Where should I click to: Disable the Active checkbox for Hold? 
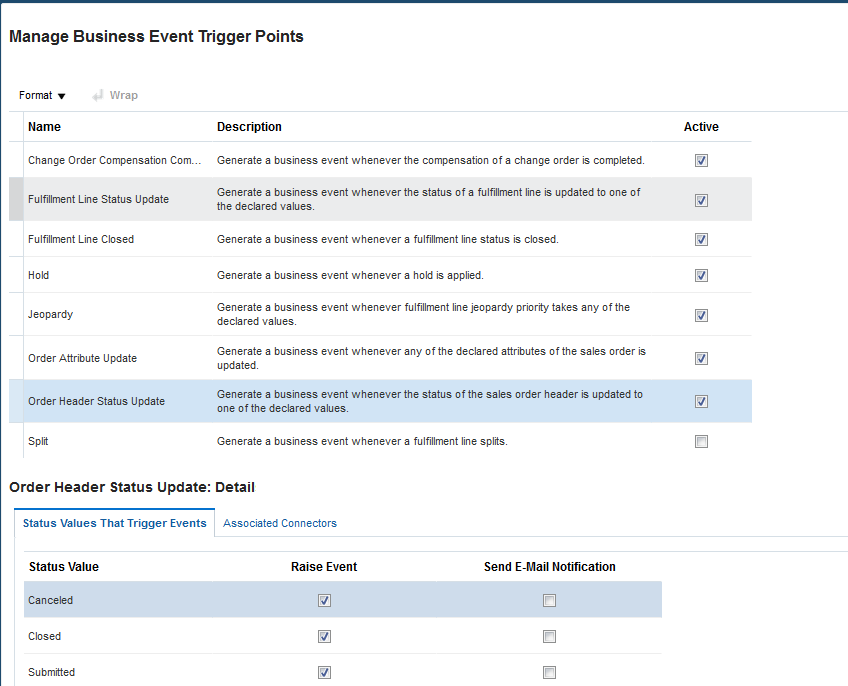coord(701,275)
